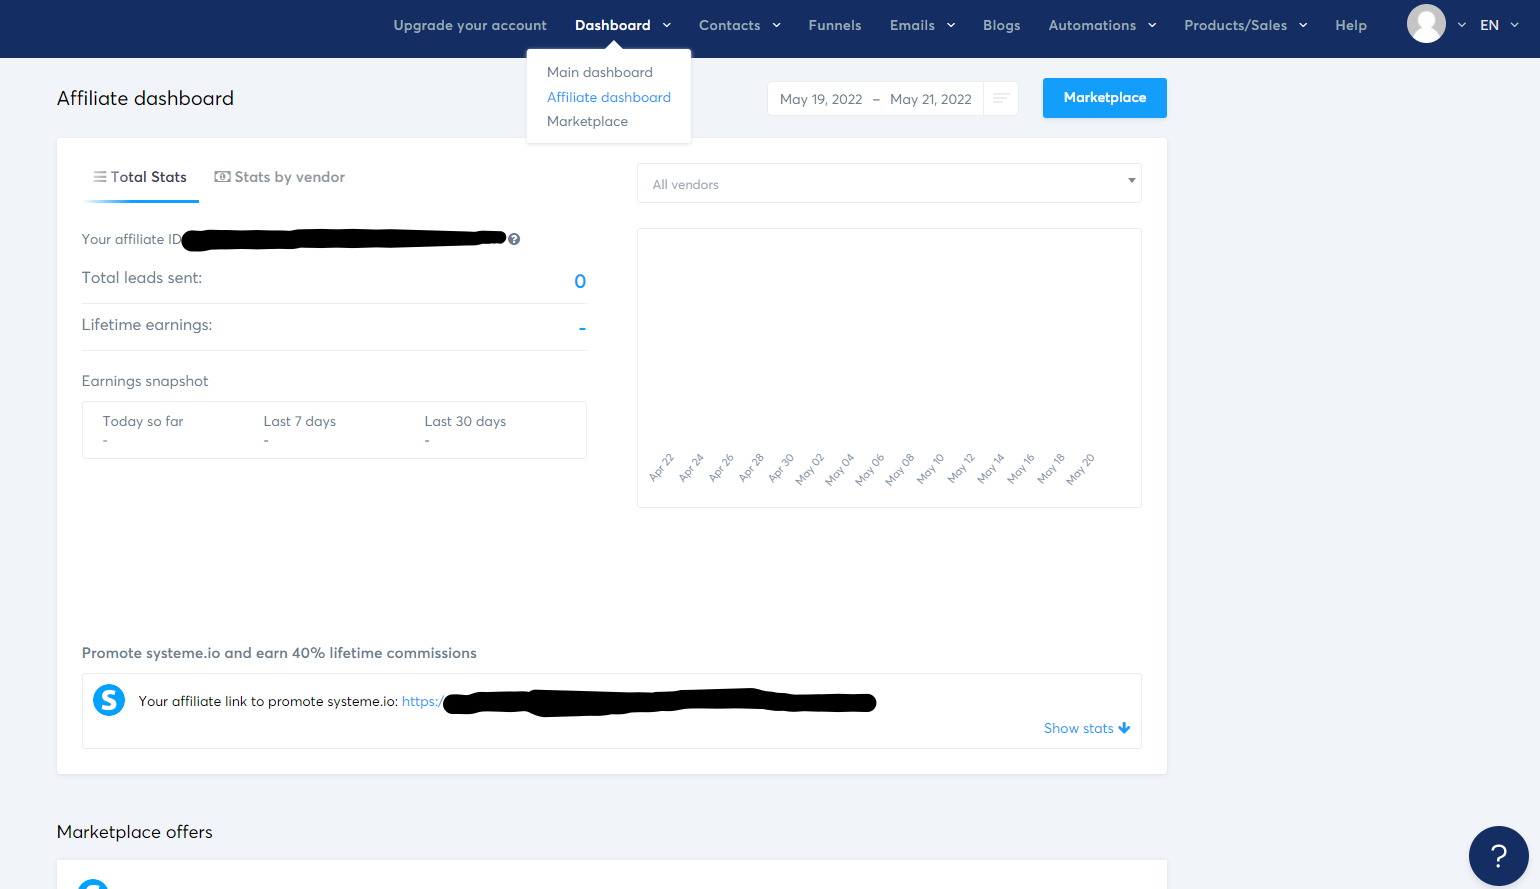Click the logo icon under Marketplace offers
The width and height of the screenshot is (1540, 889).
click(x=93, y=884)
